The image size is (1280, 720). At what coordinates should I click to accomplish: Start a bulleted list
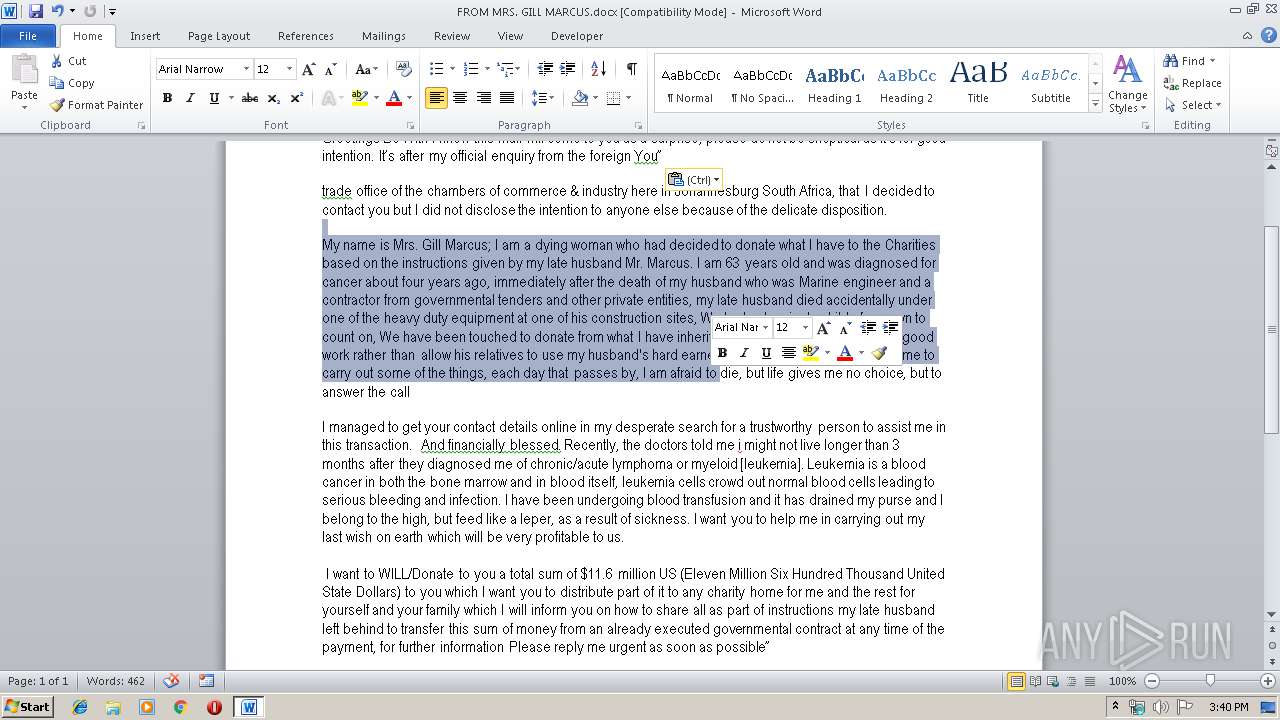(x=436, y=69)
